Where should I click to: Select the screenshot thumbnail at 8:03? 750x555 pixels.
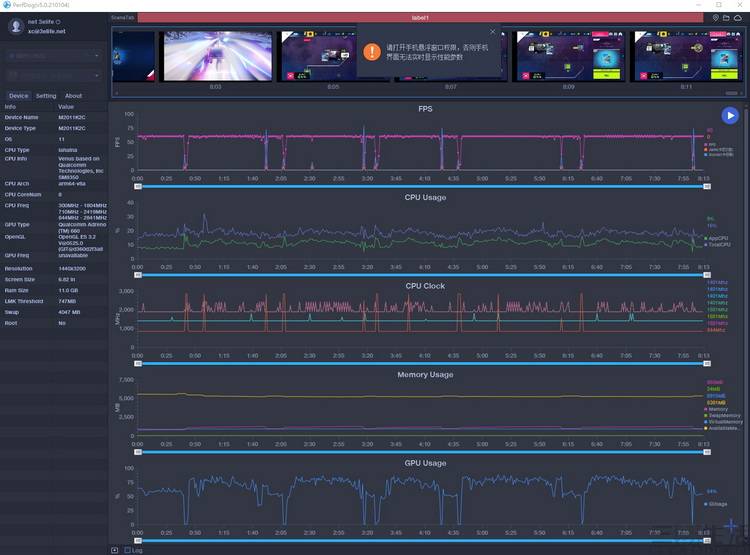[215, 55]
